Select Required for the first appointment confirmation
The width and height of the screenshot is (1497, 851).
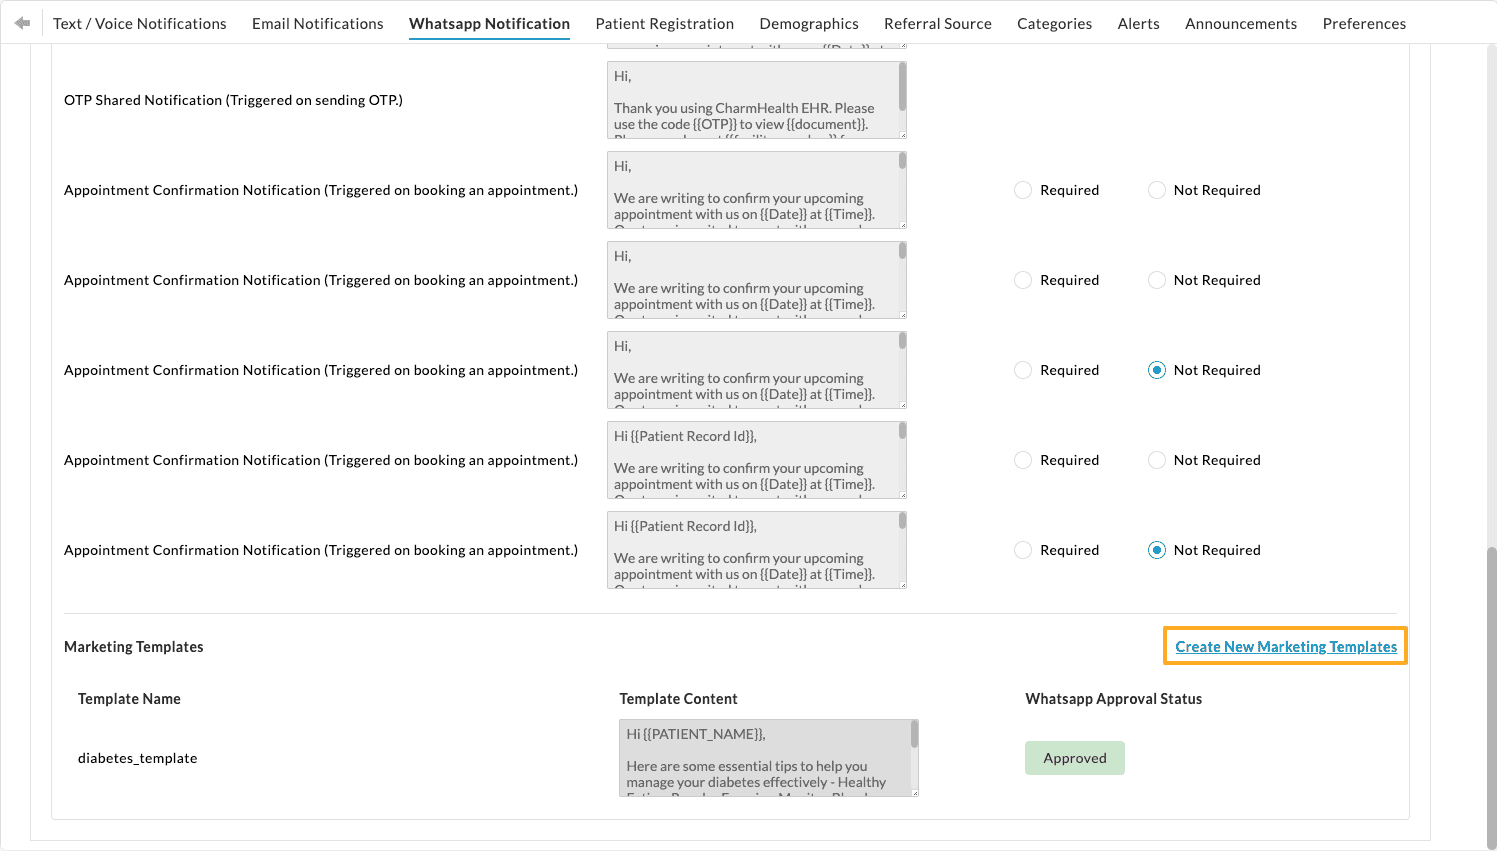click(x=1022, y=190)
